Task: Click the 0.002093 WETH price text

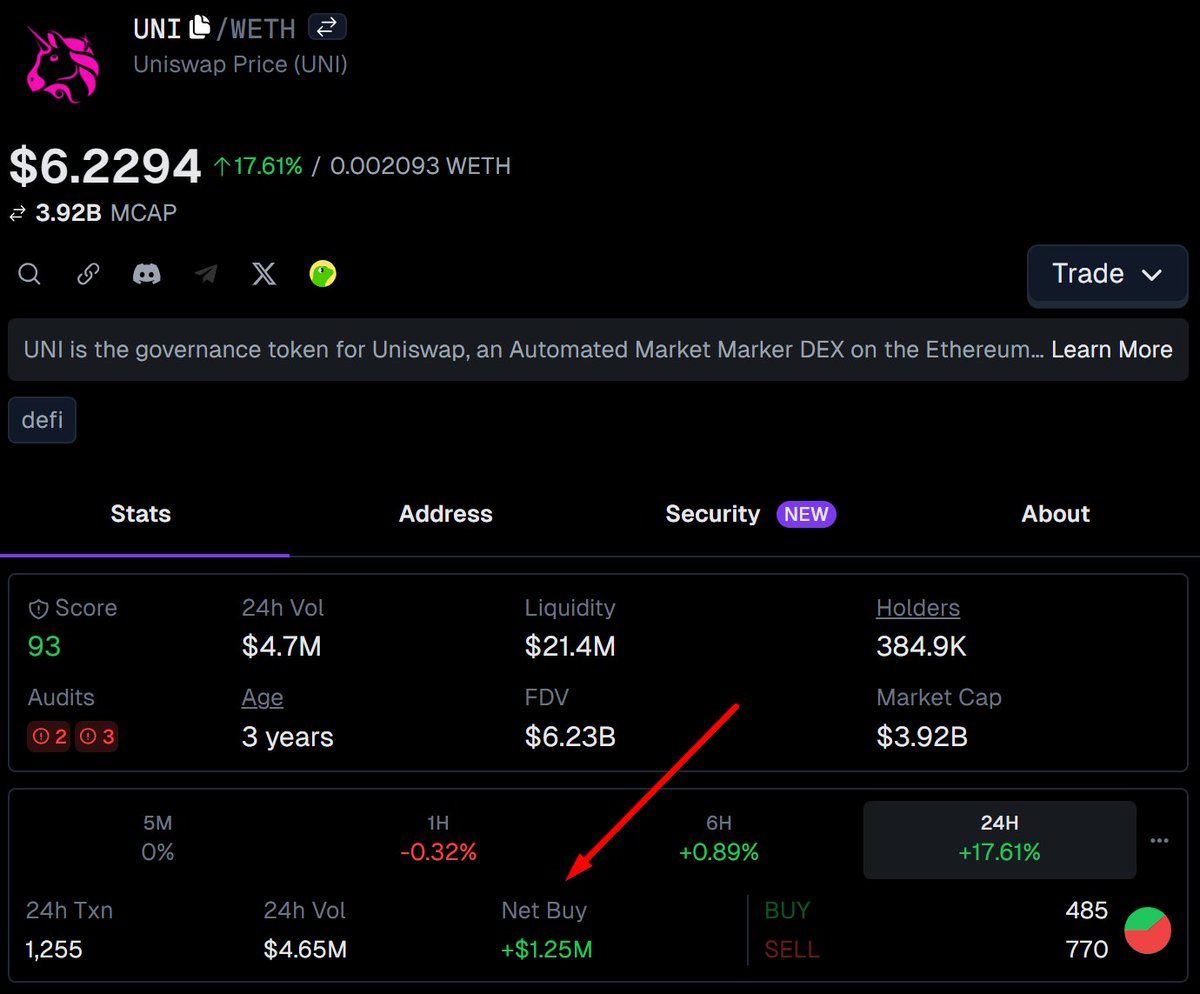Action: point(420,166)
